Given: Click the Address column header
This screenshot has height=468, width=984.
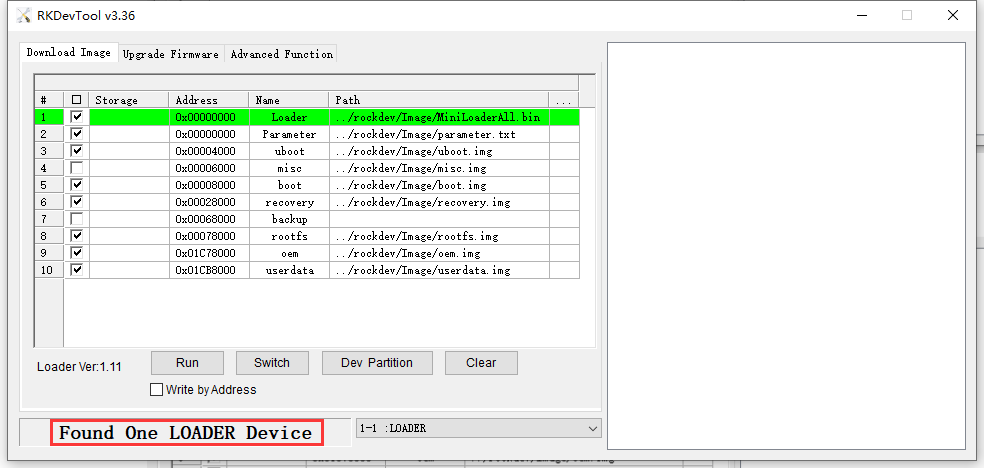Looking at the screenshot, I should [209, 100].
